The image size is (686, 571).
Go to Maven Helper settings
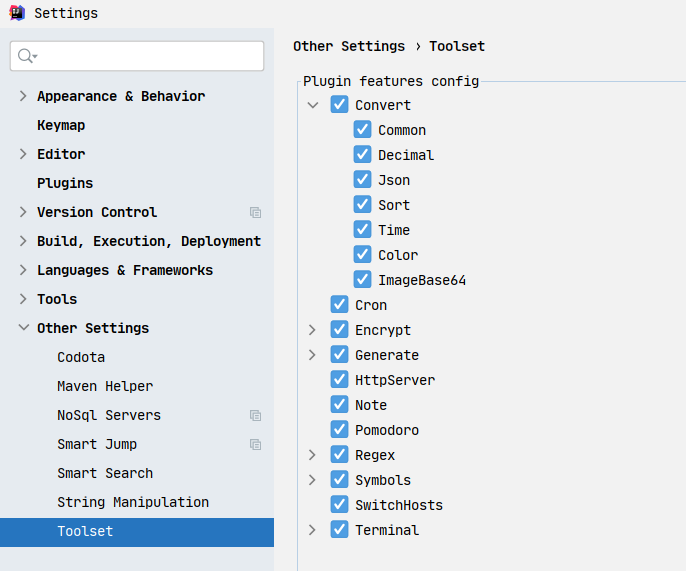click(105, 386)
